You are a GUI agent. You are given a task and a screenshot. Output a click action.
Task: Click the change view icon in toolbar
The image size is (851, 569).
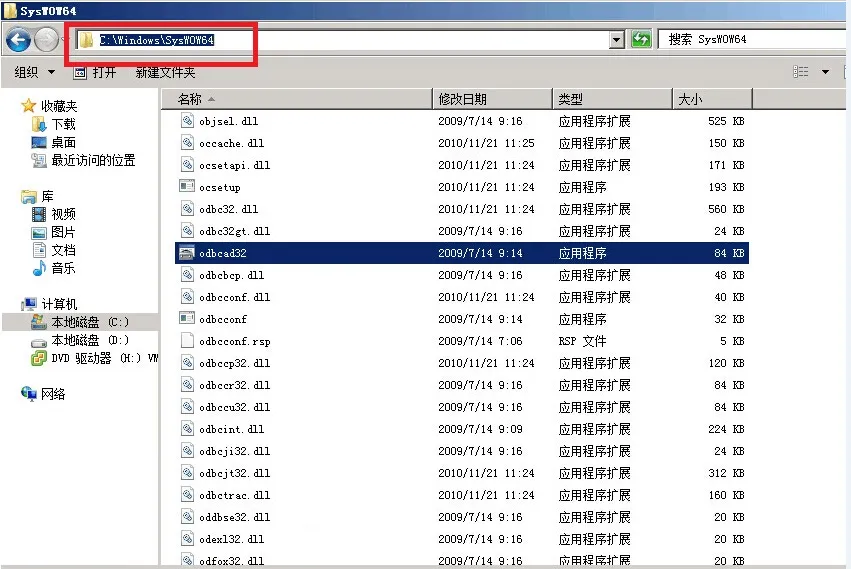[x=801, y=72]
